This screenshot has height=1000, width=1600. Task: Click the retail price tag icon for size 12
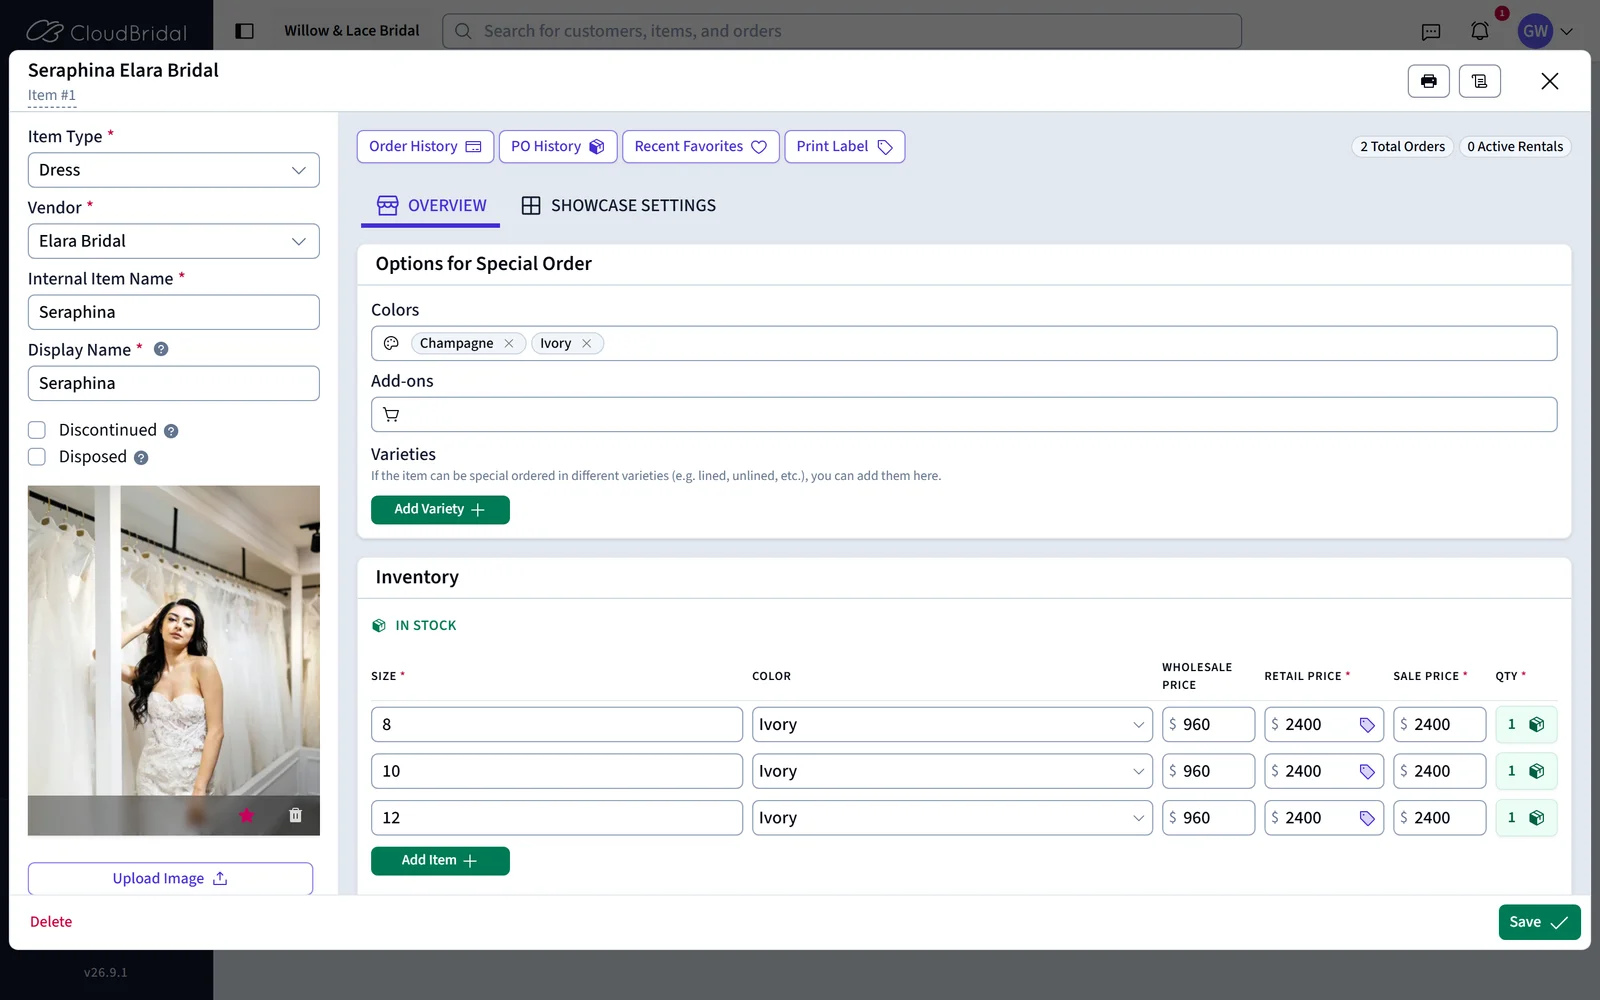1367,818
